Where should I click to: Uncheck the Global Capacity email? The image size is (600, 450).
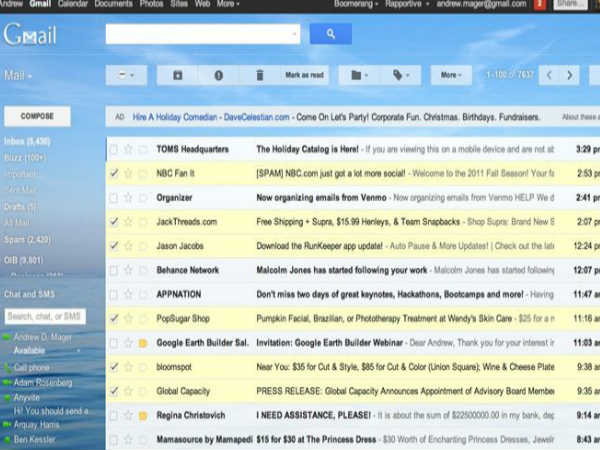point(114,391)
